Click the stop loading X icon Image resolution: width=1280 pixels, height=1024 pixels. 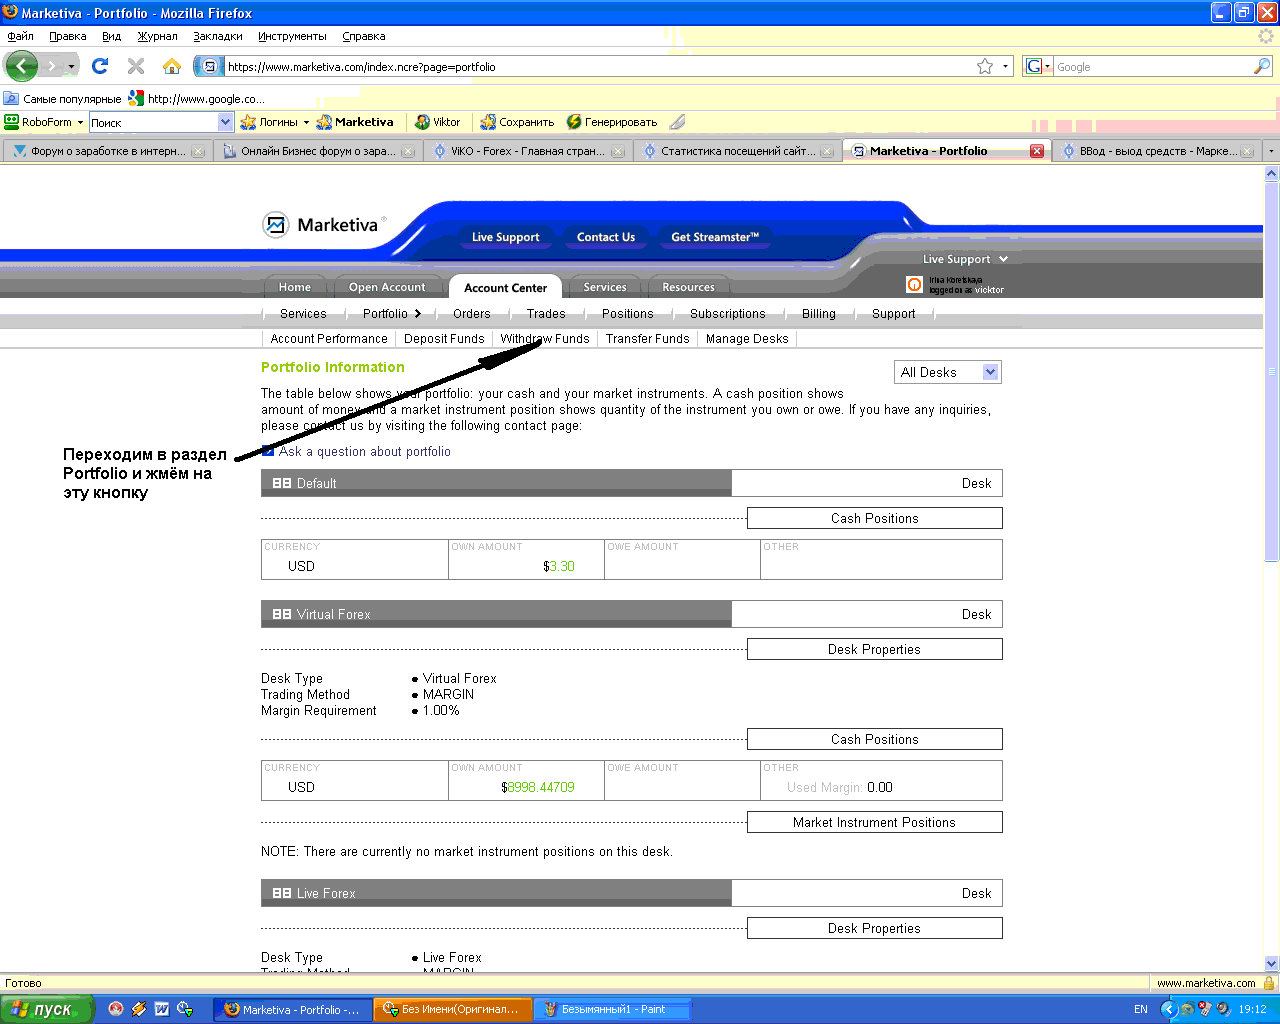136,66
